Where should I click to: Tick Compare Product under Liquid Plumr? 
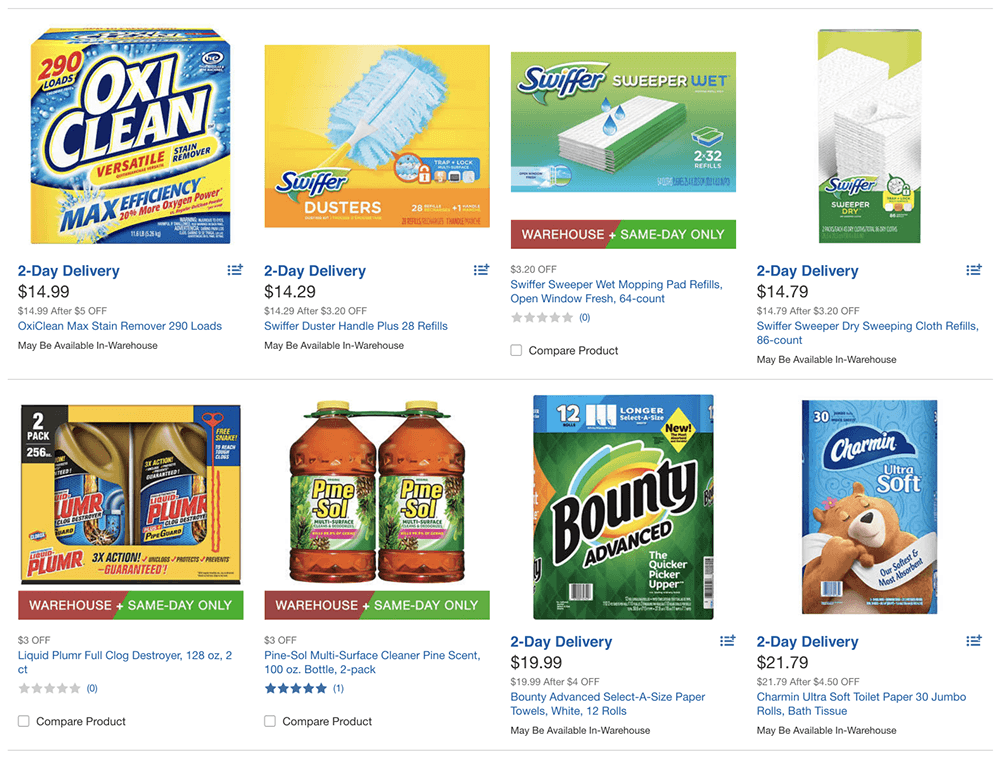(24, 721)
